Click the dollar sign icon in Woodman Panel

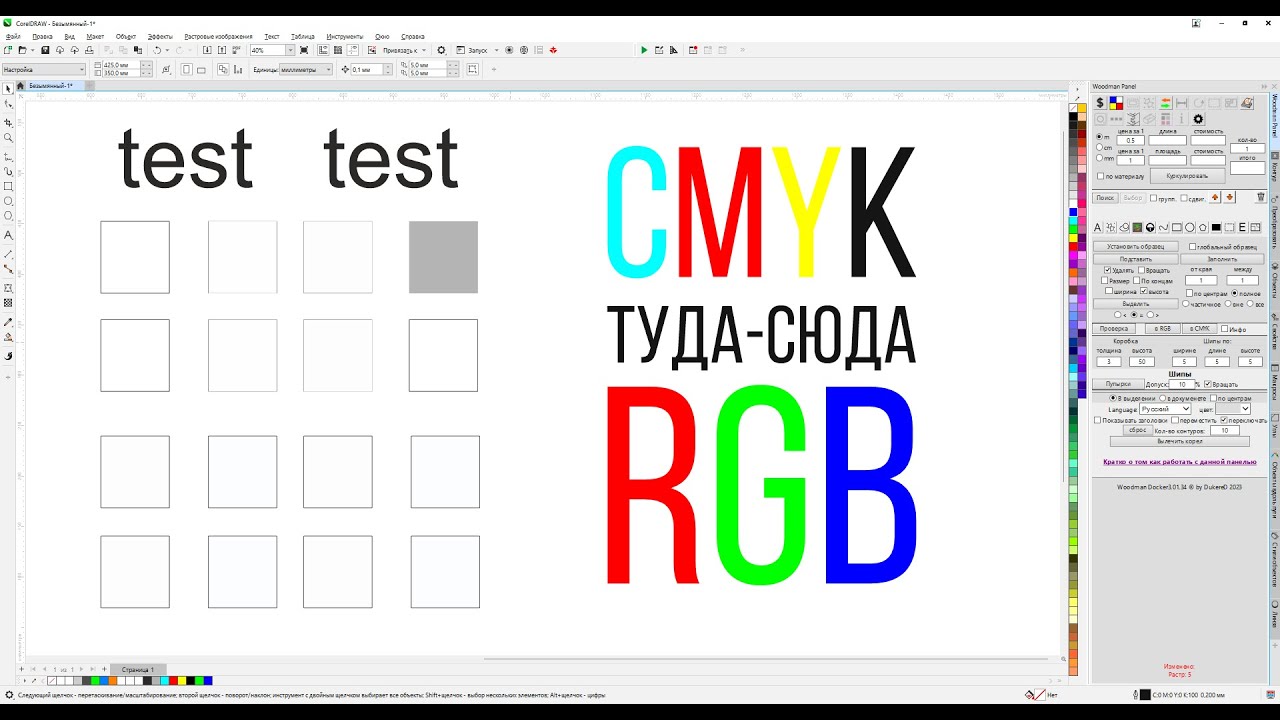1100,103
